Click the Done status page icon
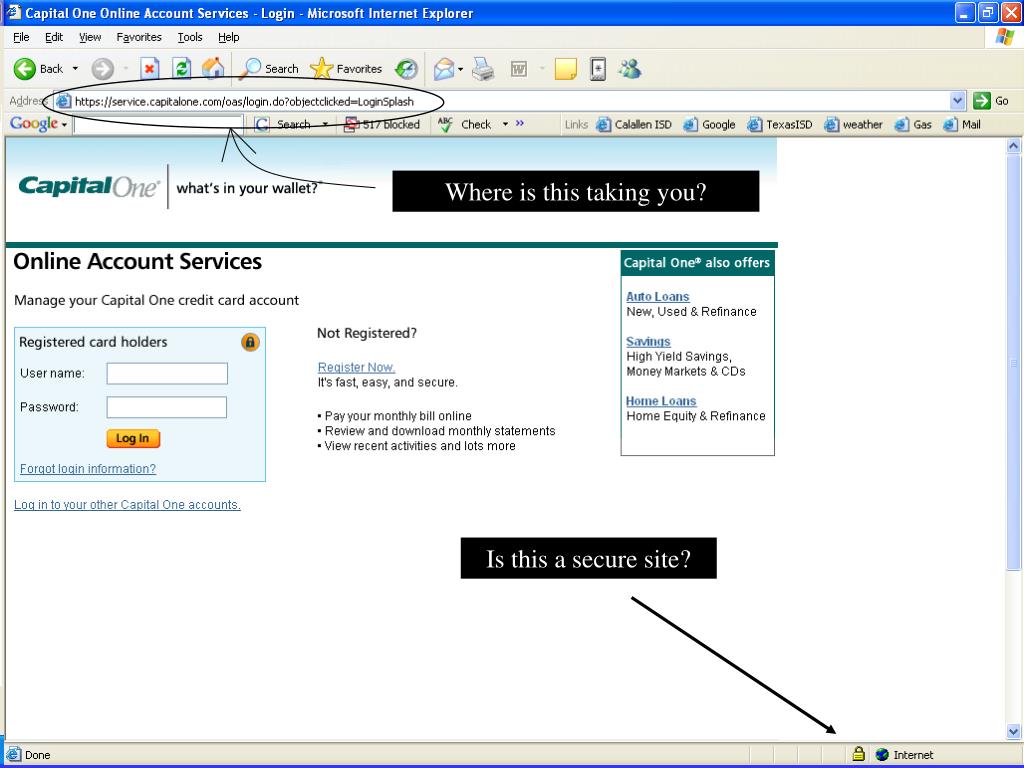 coord(13,754)
